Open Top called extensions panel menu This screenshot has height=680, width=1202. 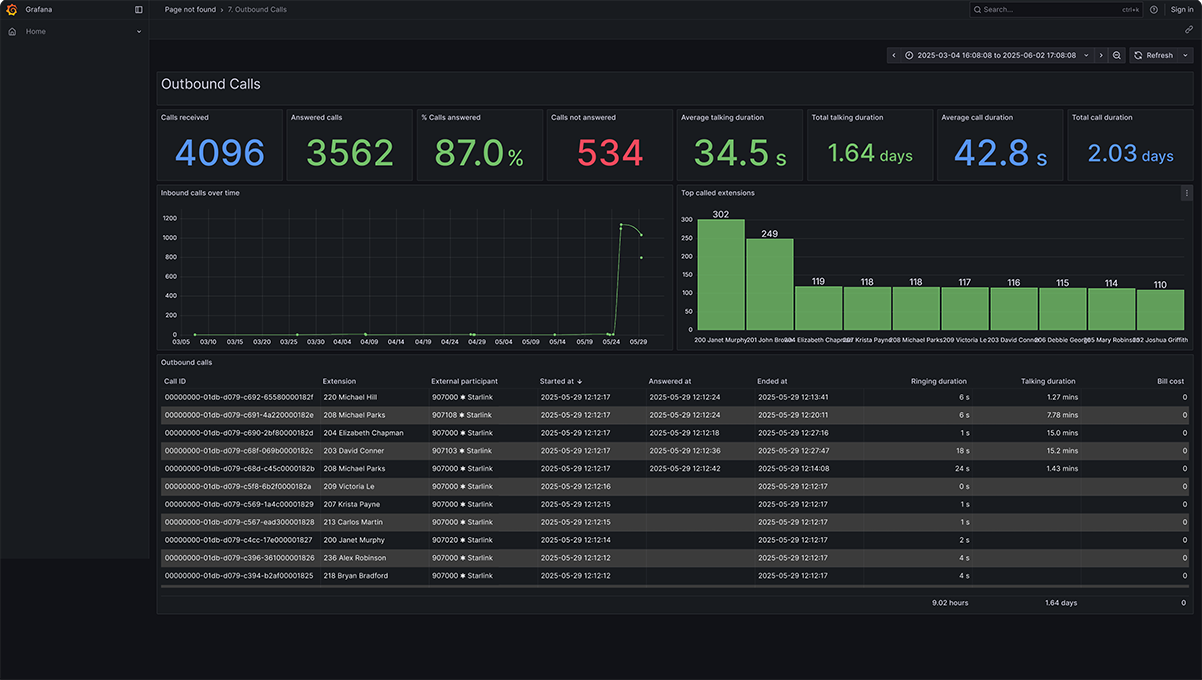1187,193
